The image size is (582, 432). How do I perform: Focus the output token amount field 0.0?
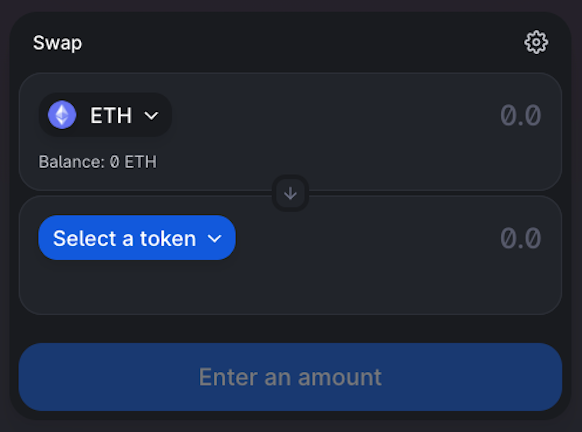[x=520, y=238]
